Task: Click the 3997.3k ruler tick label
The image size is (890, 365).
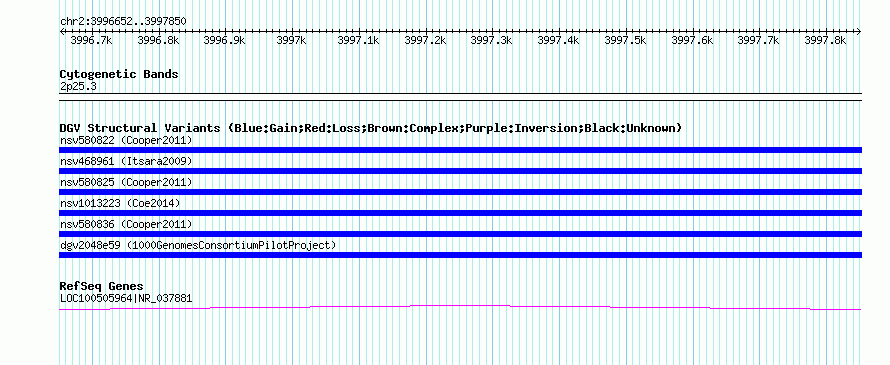Action: pyautogui.click(x=492, y=40)
